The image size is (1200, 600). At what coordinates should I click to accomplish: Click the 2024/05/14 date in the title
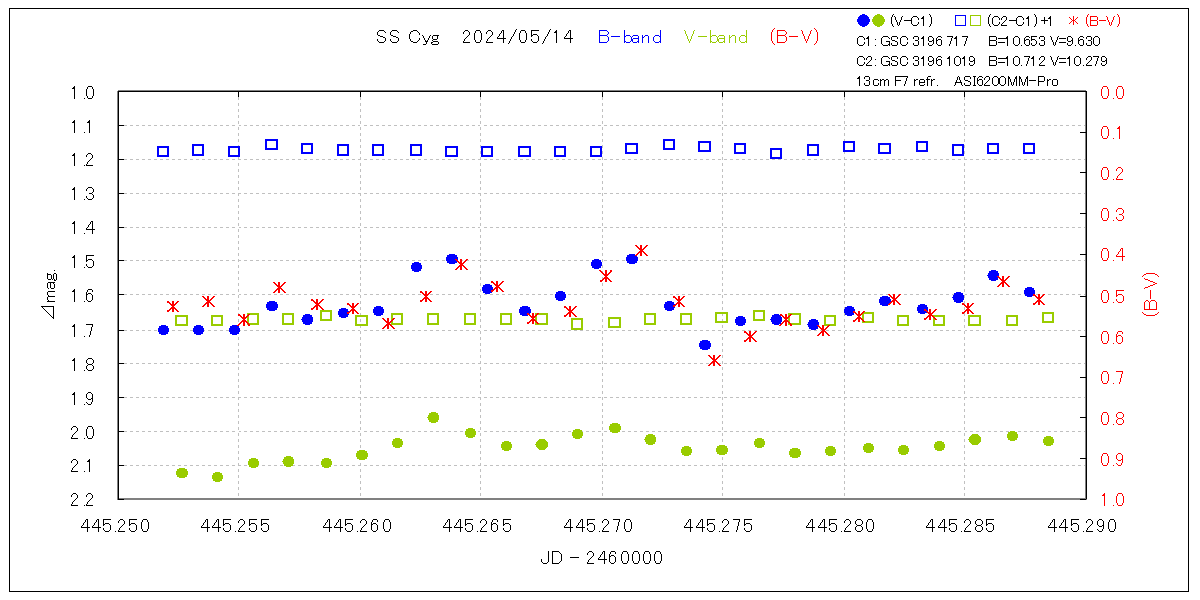point(518,37)
